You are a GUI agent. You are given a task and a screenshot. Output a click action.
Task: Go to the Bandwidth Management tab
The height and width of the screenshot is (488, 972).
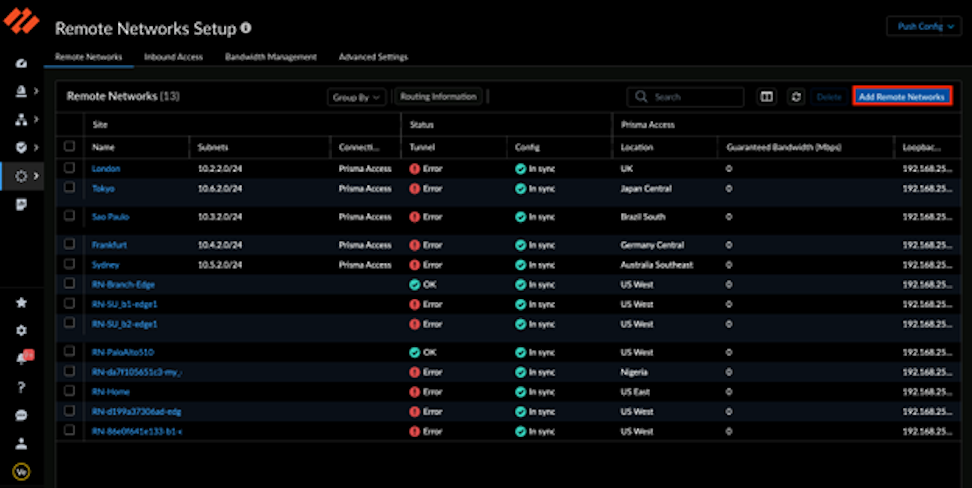(271, 57)
